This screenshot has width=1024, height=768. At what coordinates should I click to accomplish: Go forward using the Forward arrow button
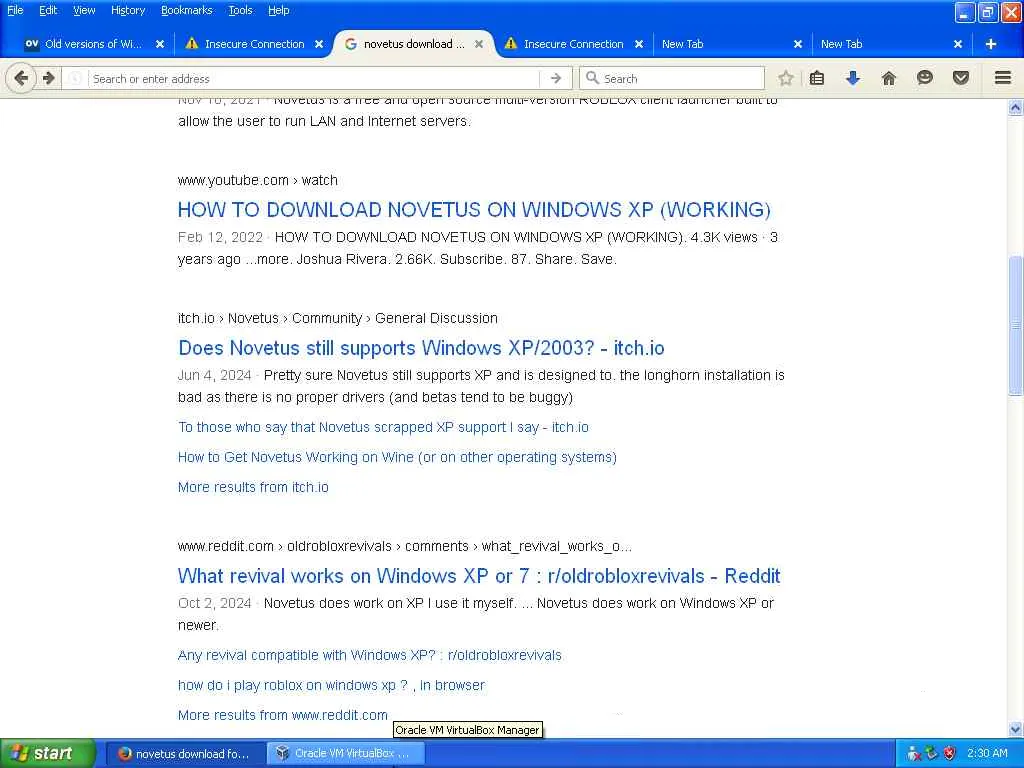coord(49,78)
